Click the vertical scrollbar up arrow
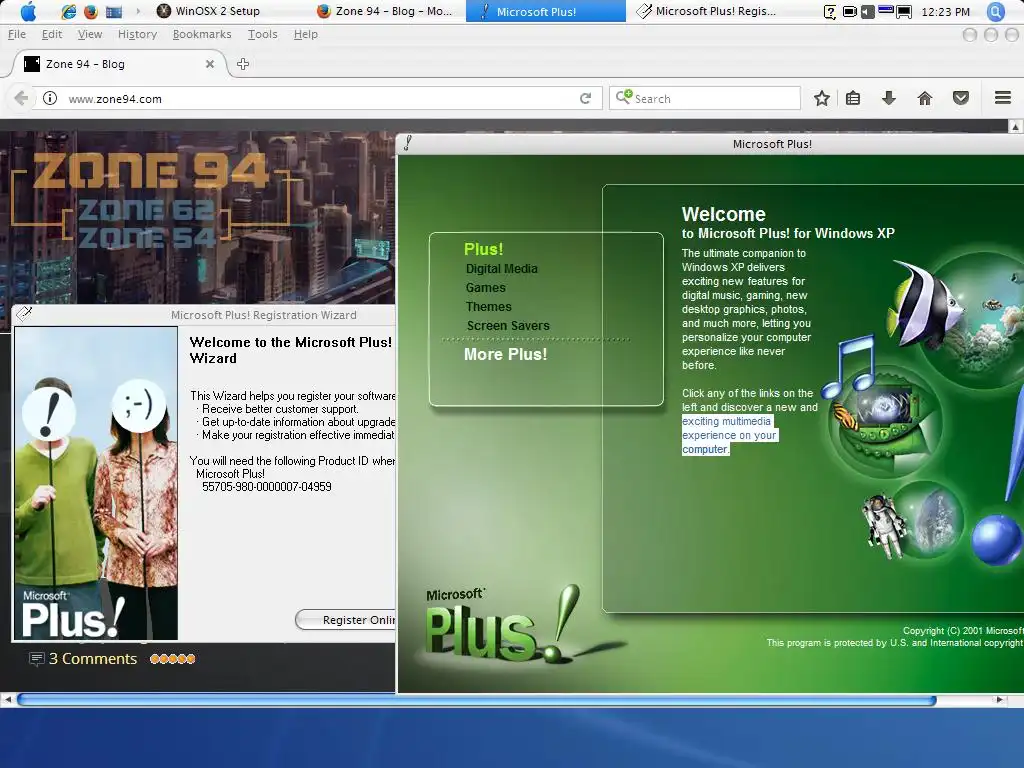This screenshot has height=768, width=1024. coord(1016,127)
